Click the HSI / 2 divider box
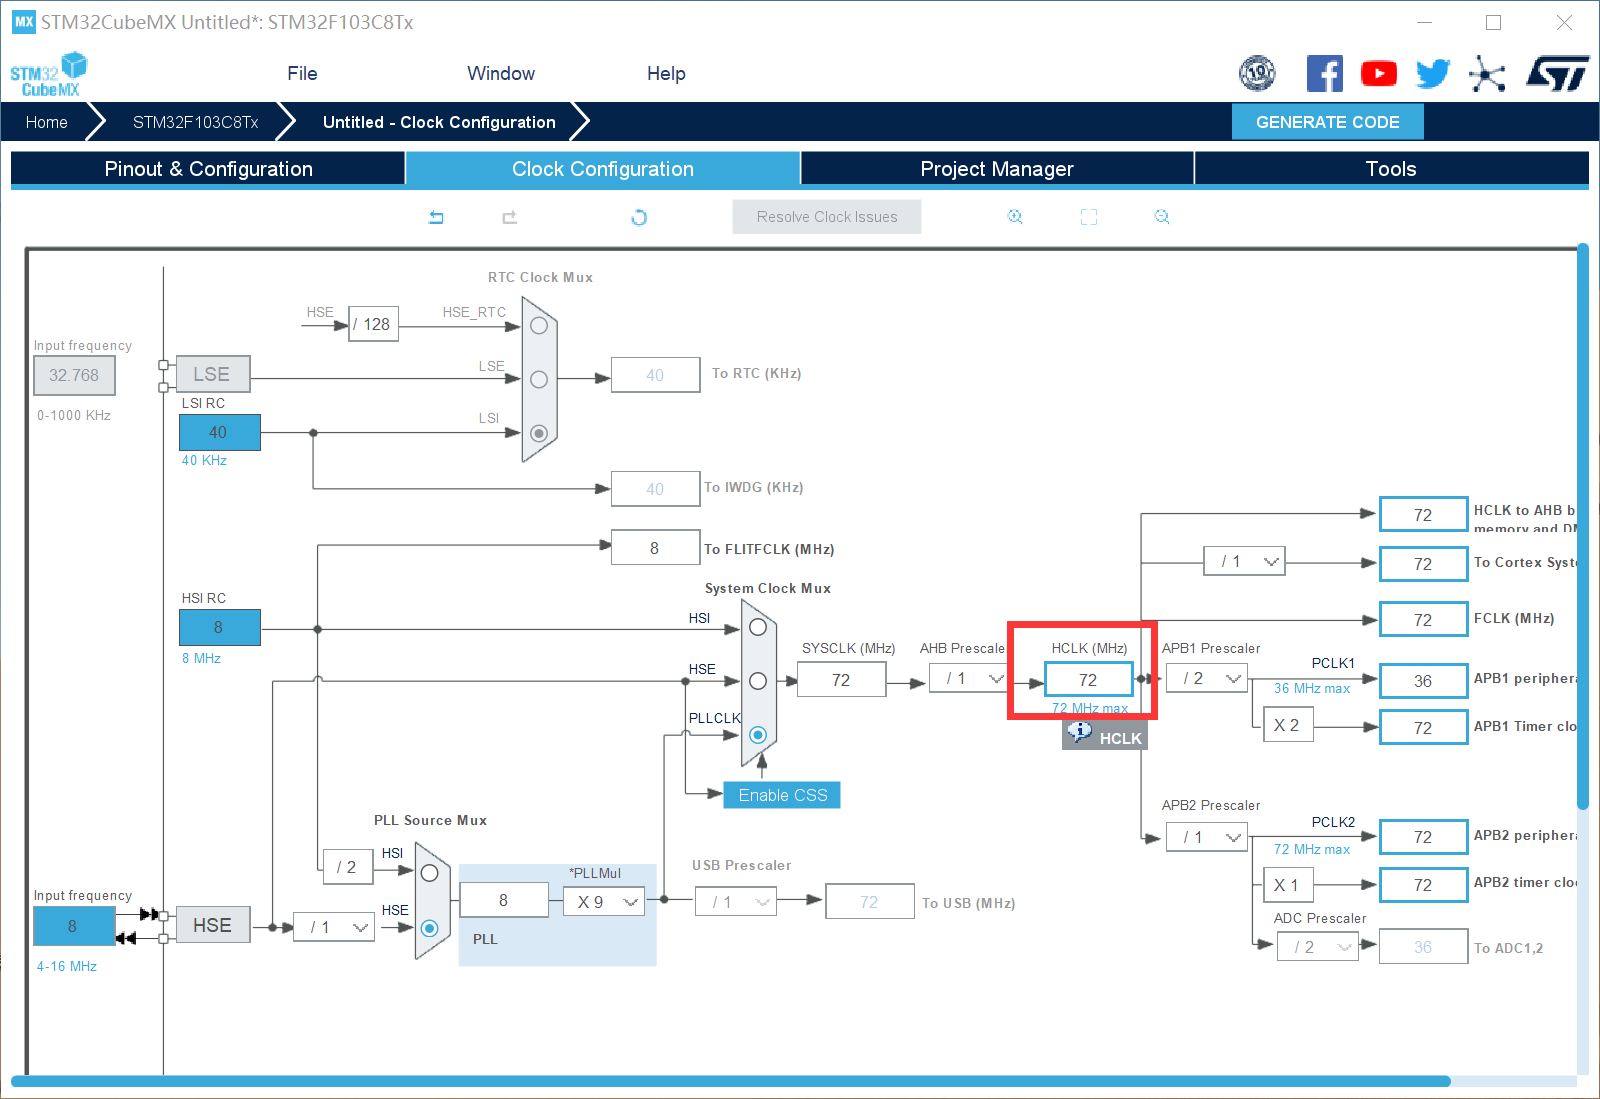This screenshot has height=1099, width=1600. coord(347,867)
